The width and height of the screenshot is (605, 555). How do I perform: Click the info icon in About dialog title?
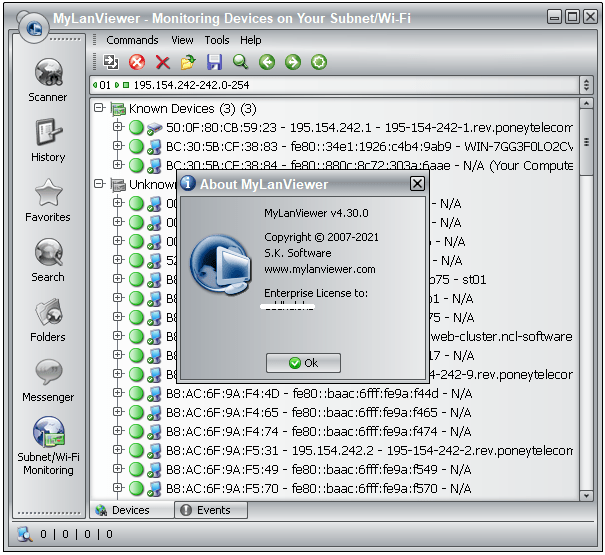(188, 183)
